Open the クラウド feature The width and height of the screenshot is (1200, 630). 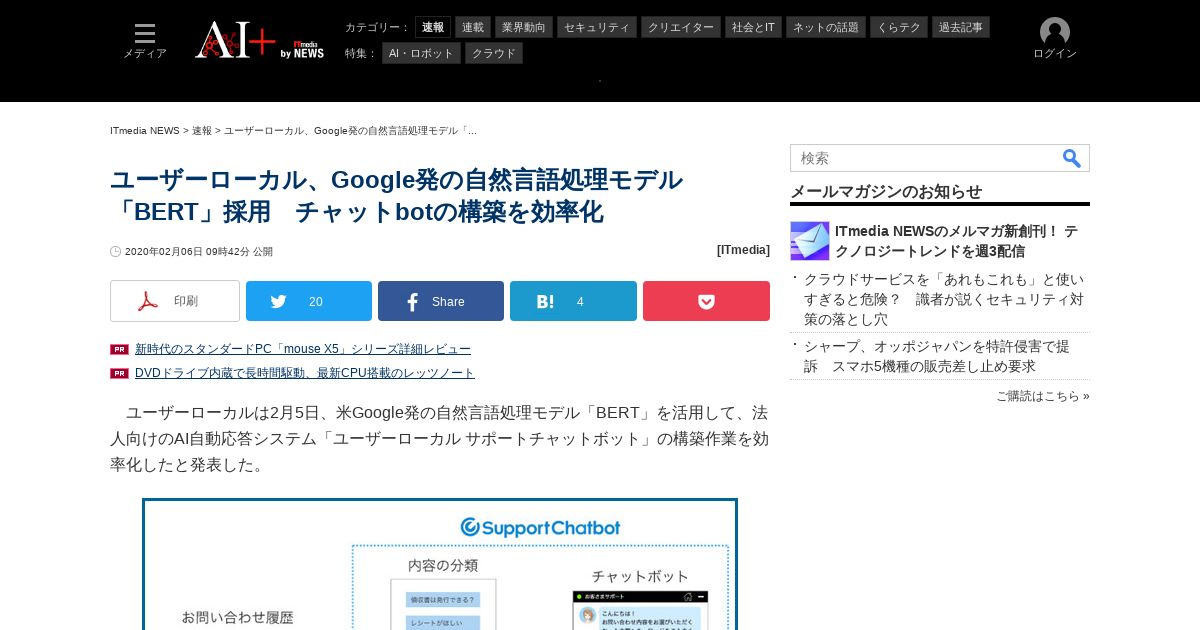click(494, 53)
